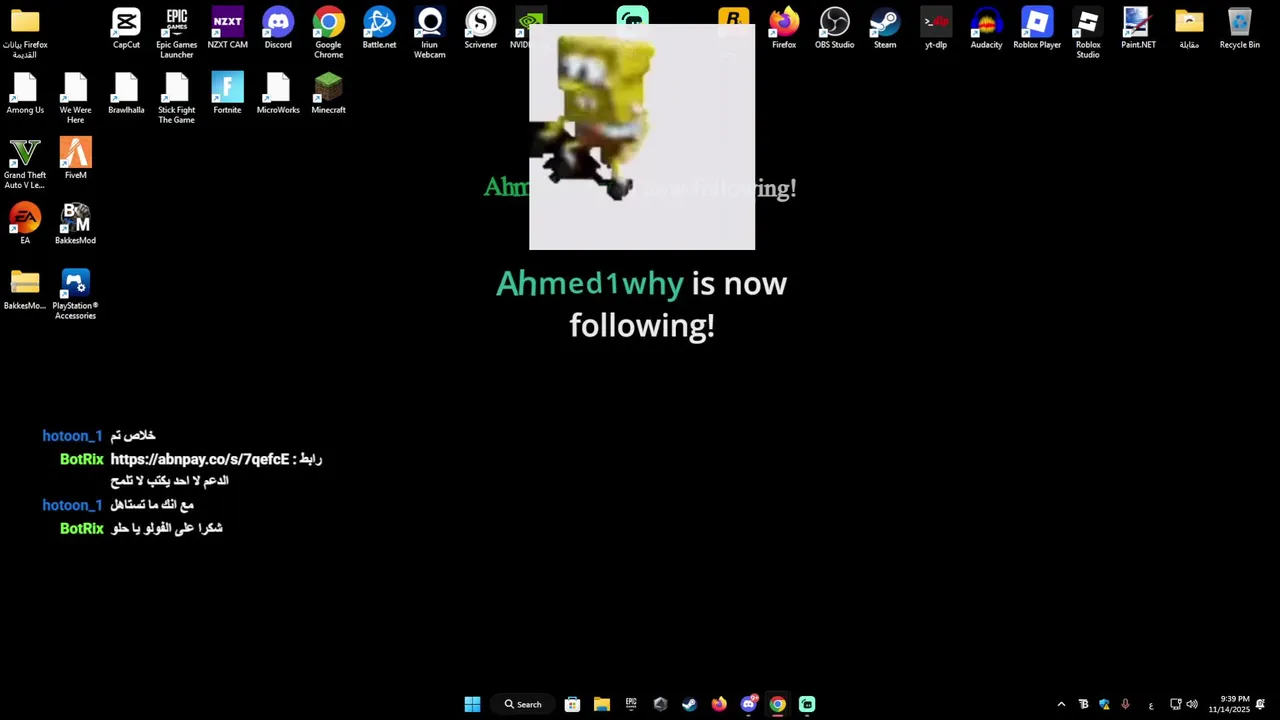Click the taskbar Search box

(523, 704)
